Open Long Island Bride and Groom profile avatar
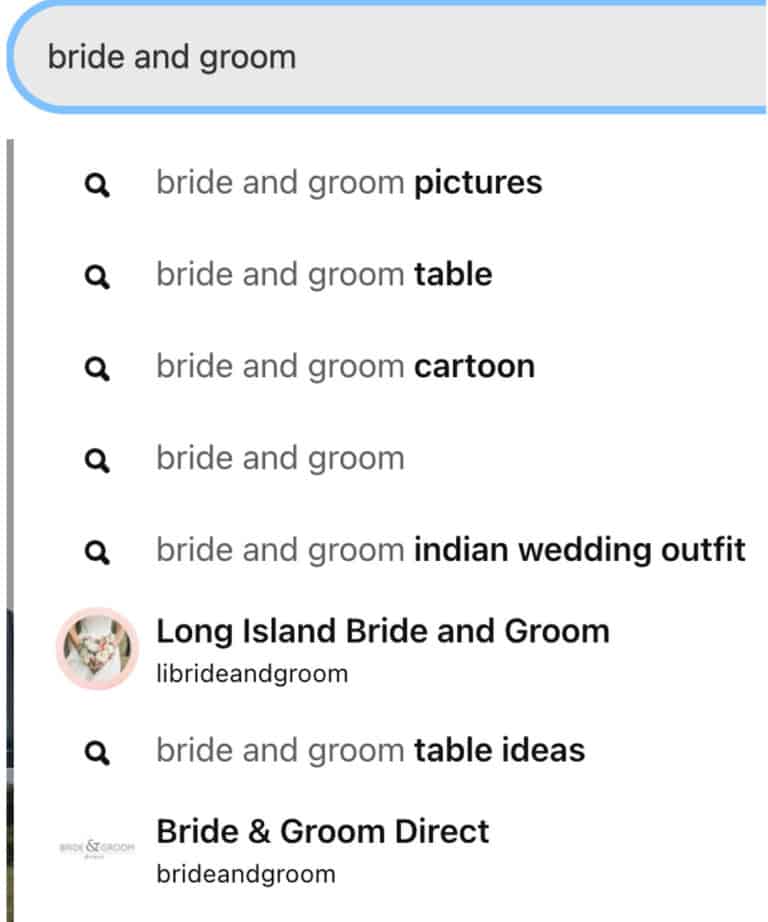 tap(97, 649)
